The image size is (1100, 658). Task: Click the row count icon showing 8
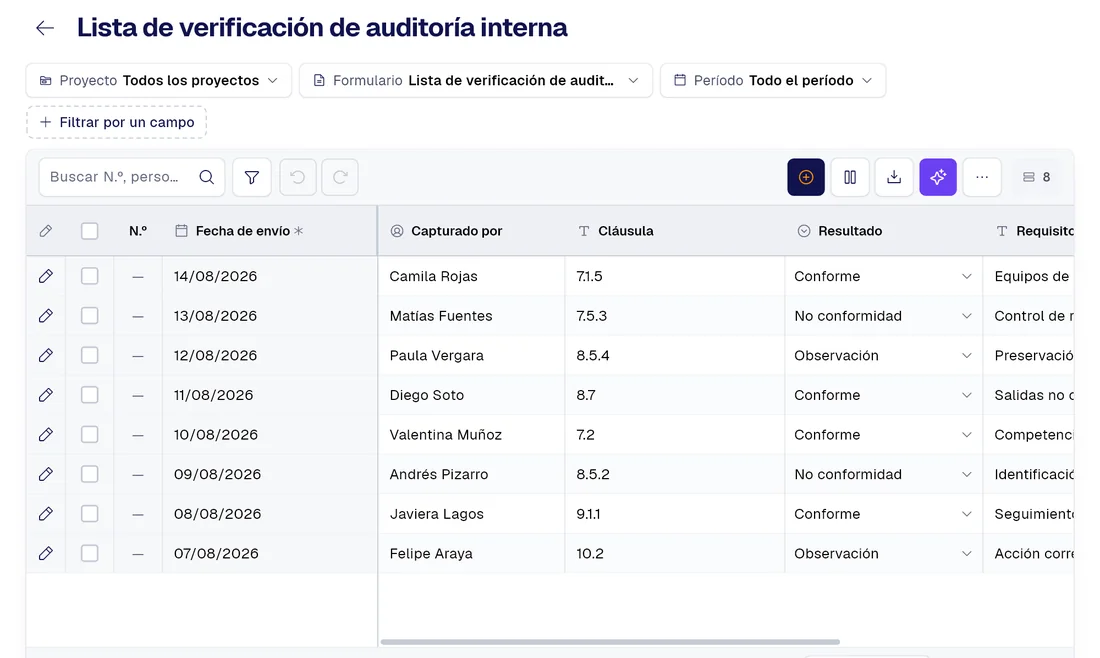(1028, 177)
